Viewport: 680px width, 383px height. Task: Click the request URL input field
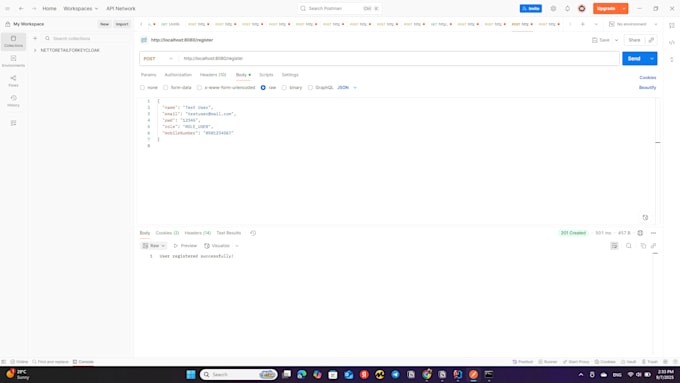399,59
